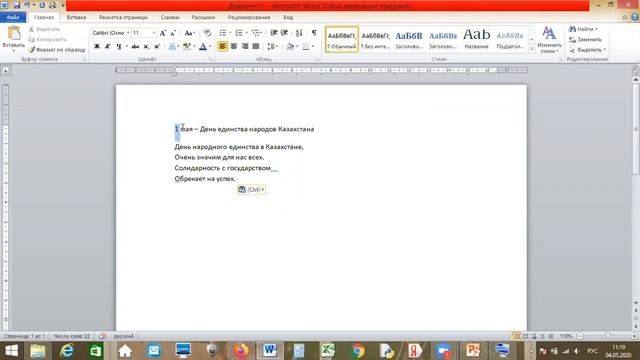Toggle show paragraph marks ¶

tap(314, 33)
